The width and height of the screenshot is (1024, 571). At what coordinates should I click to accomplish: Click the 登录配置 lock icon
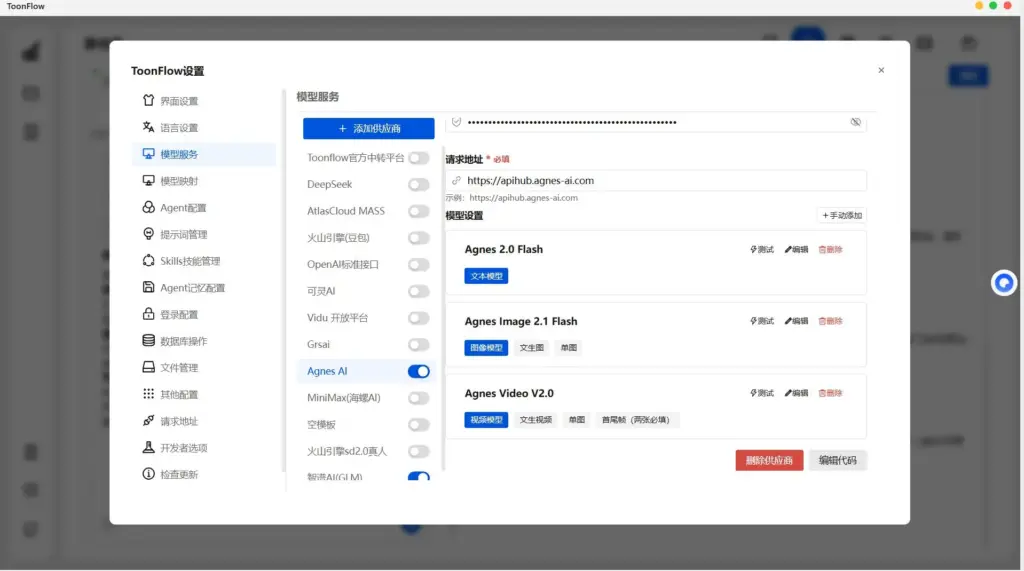coord(148,314)
